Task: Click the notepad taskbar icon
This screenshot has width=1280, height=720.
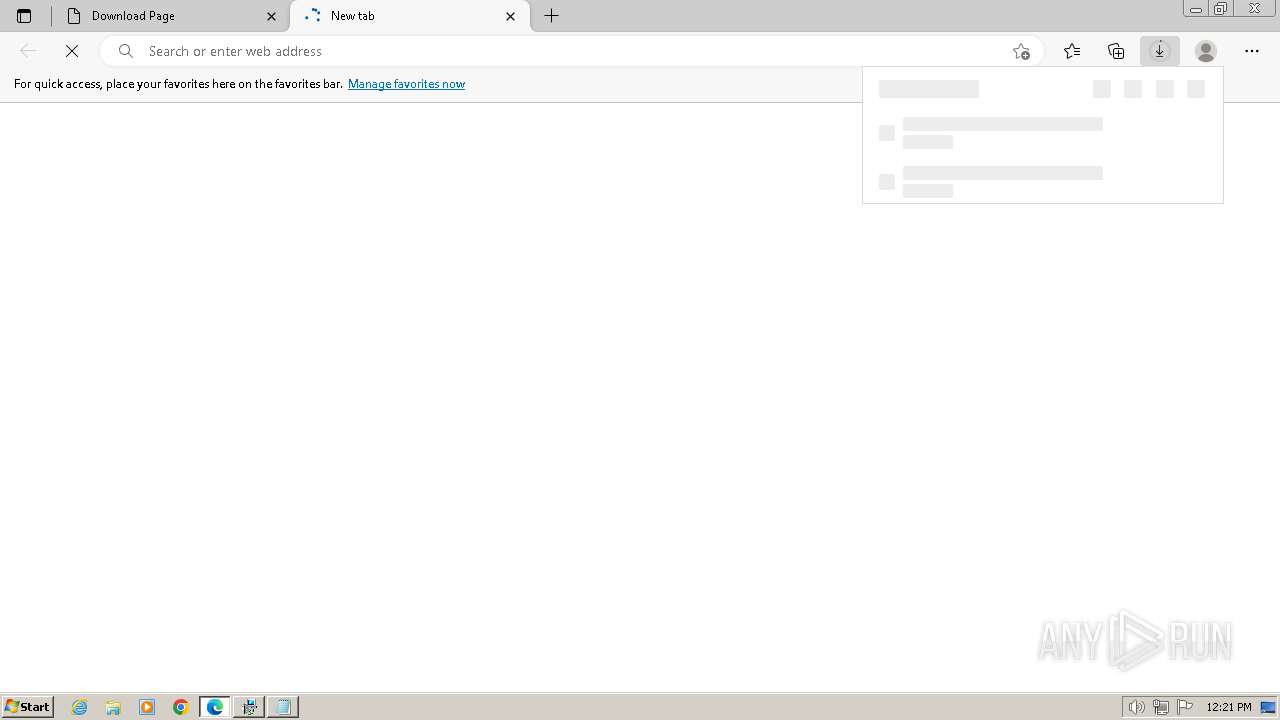Action: click(283, 707)
